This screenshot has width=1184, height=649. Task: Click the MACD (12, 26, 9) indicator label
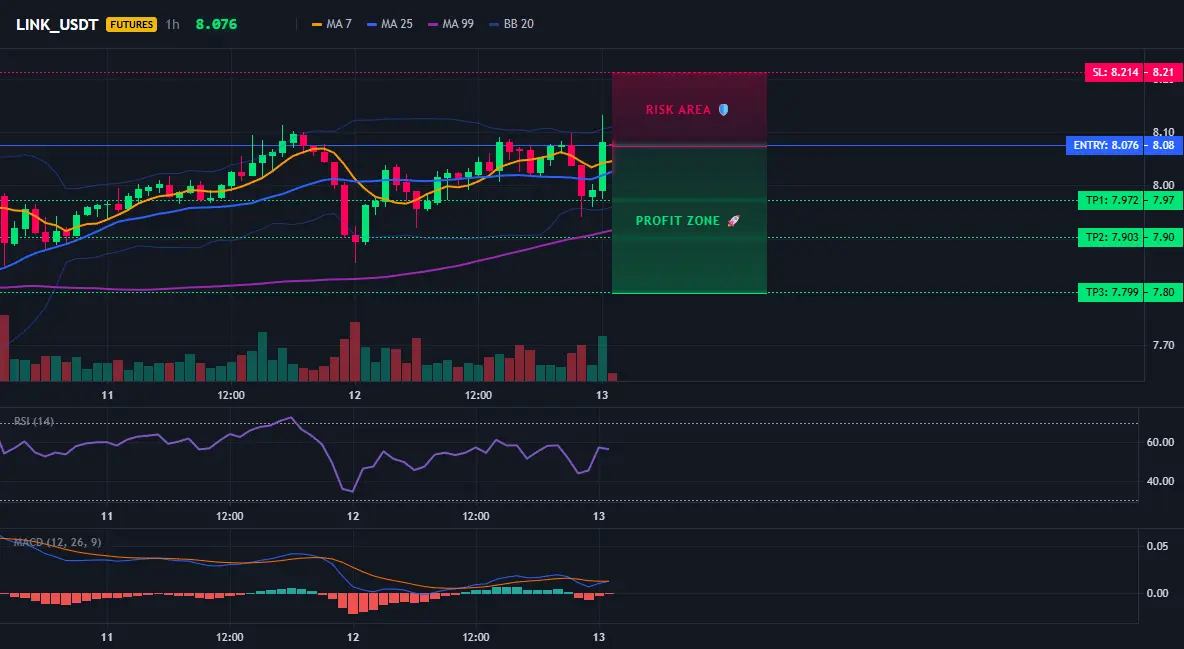point(57,542)
